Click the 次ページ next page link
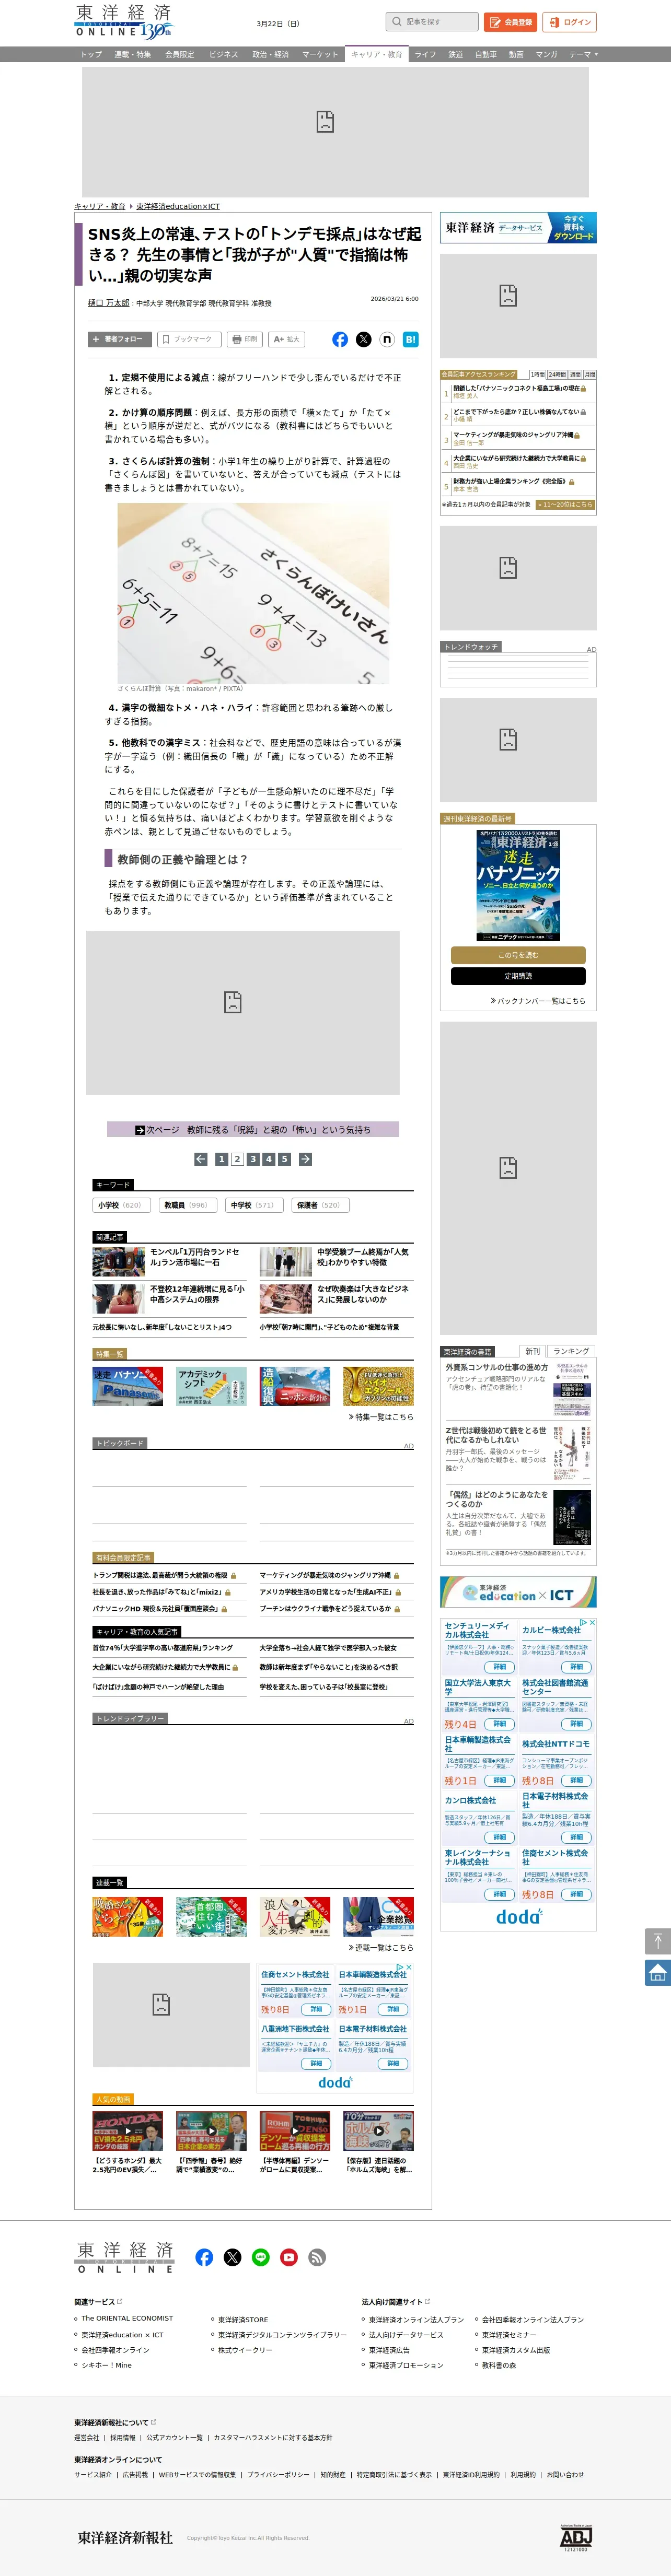The height and width of the screenshot is (2576, 671). (253, 1130)
